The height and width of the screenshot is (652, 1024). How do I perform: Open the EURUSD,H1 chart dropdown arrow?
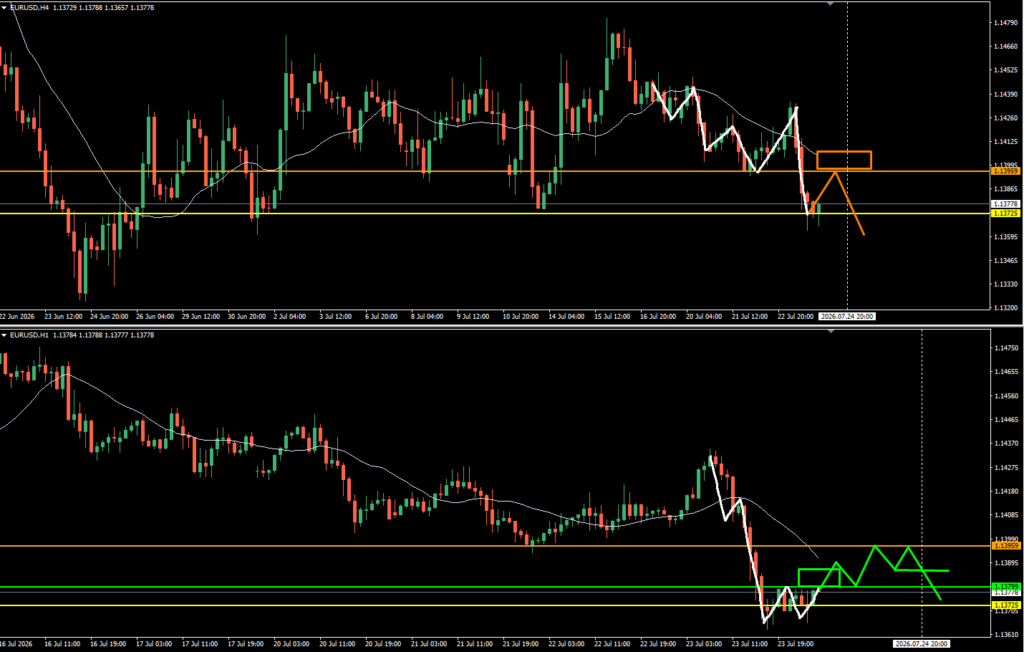tap(5, 335)
